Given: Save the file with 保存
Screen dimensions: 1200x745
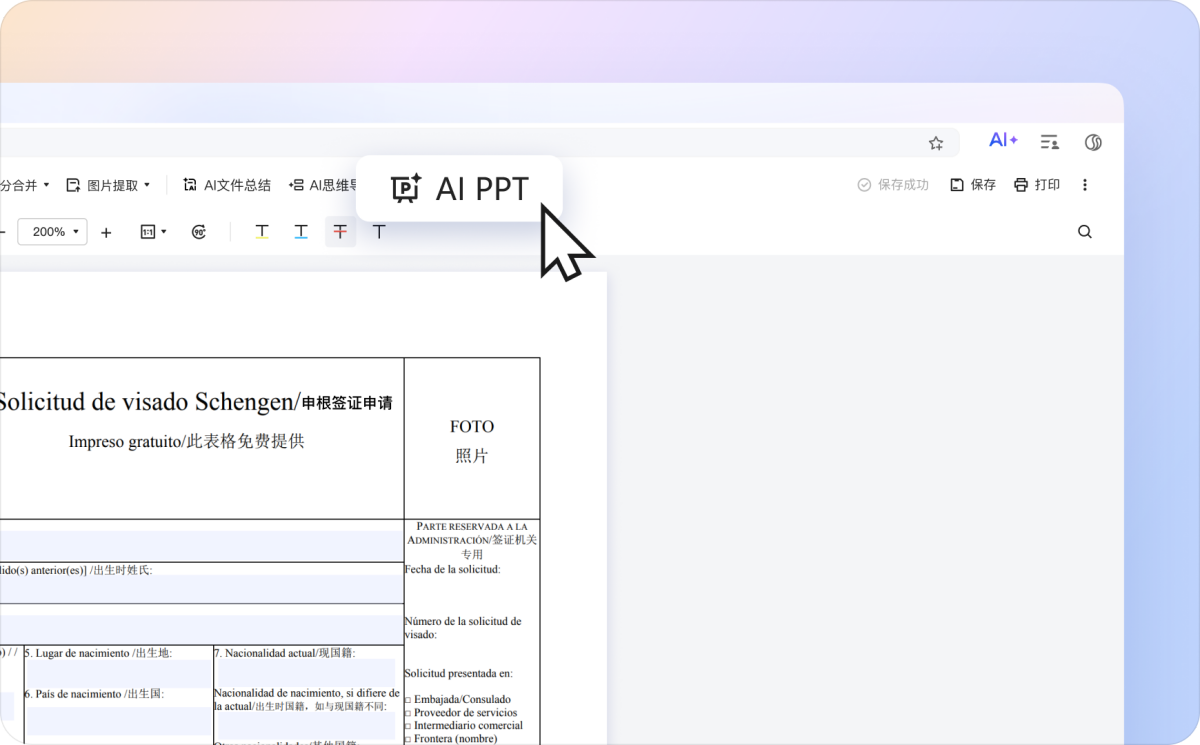Looking at the screenshot, I should 972,184.
